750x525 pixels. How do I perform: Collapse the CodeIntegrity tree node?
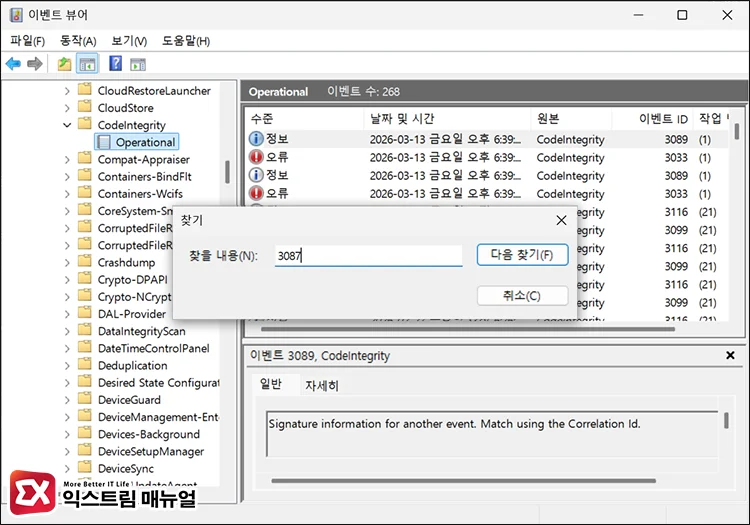[x=67, y=125]
